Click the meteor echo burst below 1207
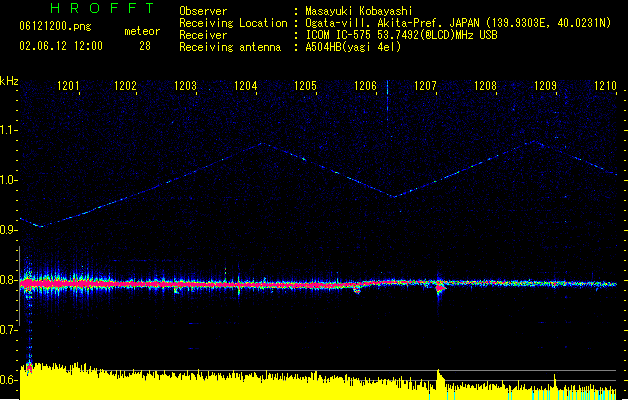The height and width of the screenshot is (400, 629). pos(440,288)
